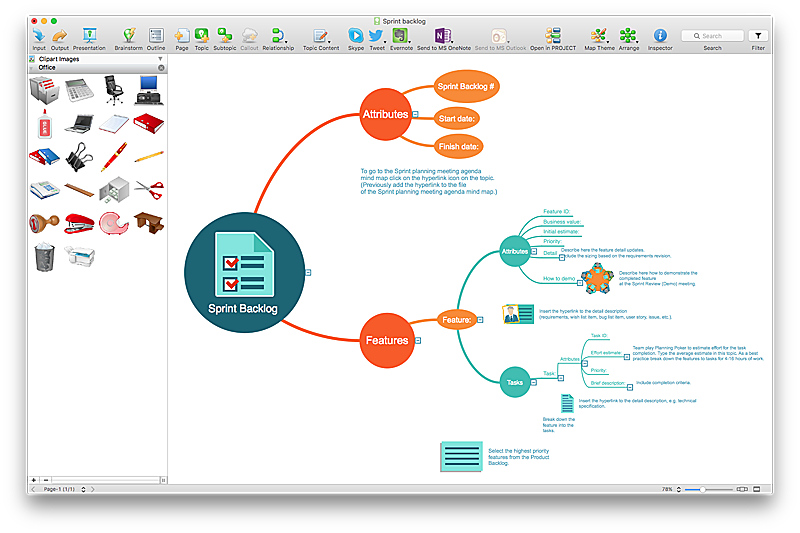Collapse the Sprint Backlog root topic

tap(309, 273)
